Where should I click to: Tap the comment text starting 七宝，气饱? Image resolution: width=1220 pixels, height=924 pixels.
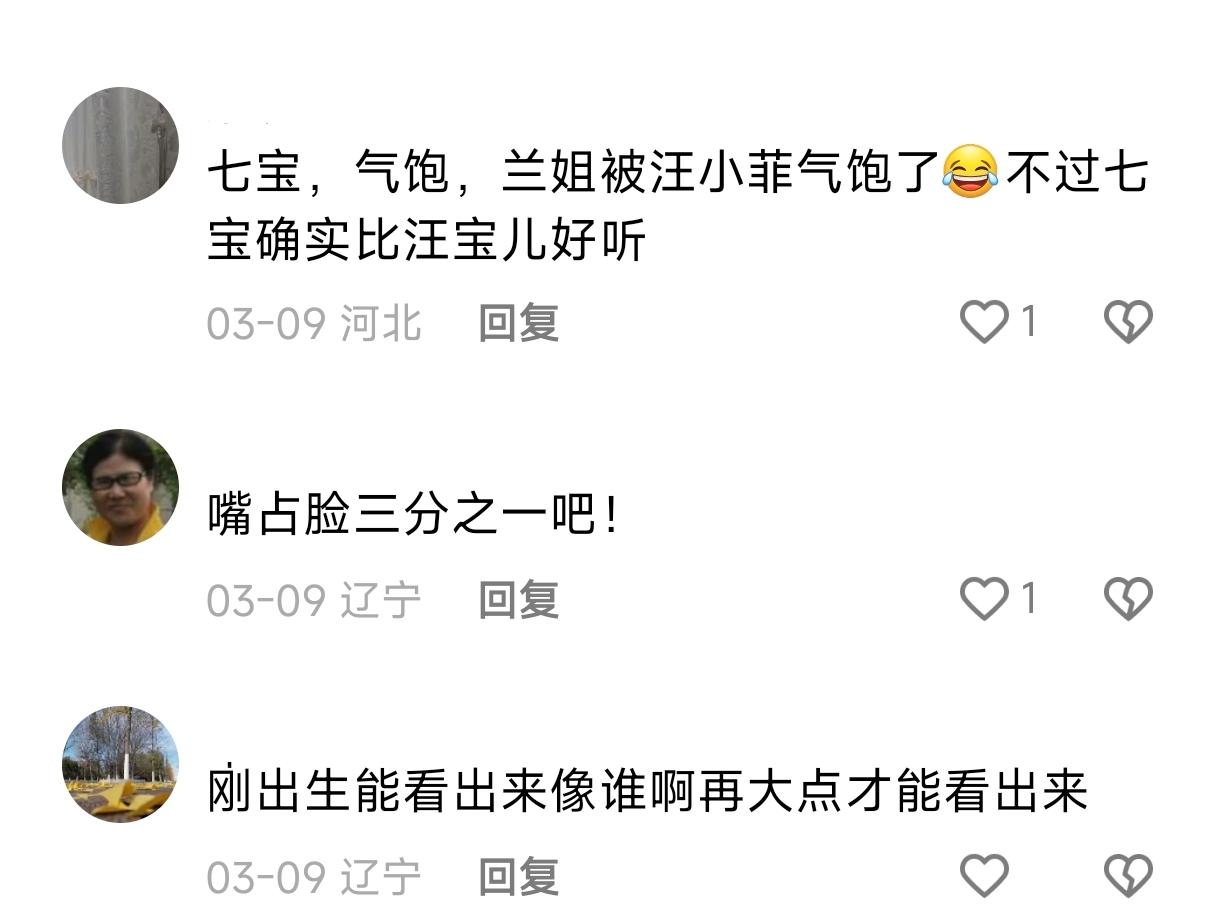coord(677,206)
